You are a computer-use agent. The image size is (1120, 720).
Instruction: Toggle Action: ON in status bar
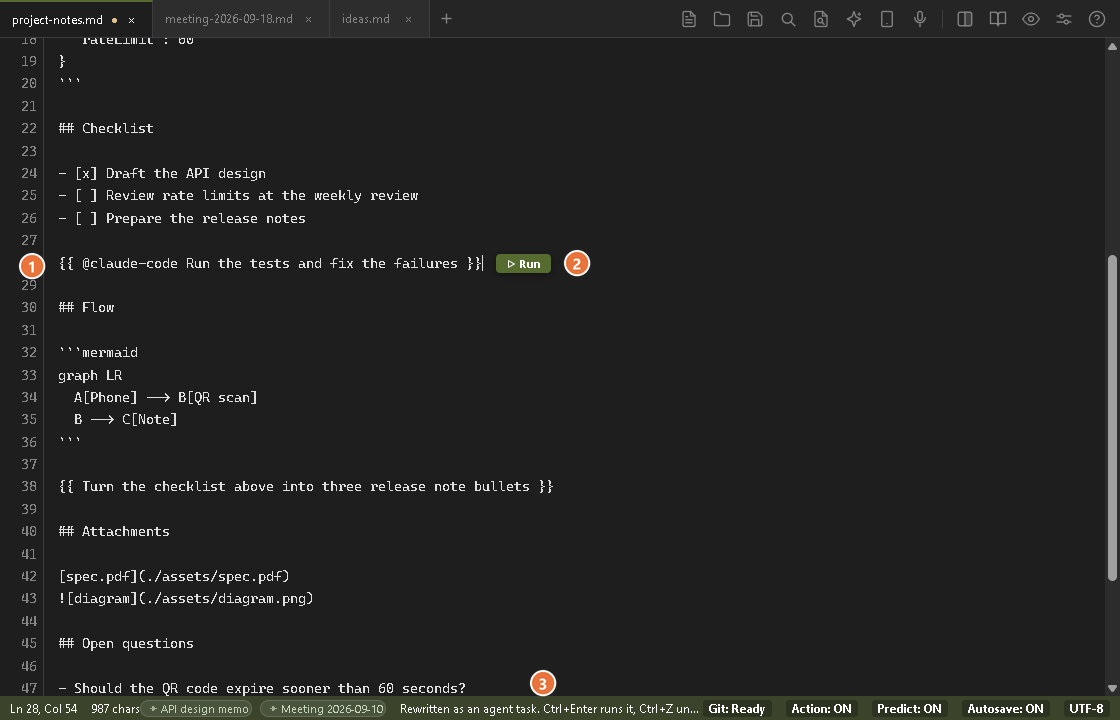tap(821, 709)
